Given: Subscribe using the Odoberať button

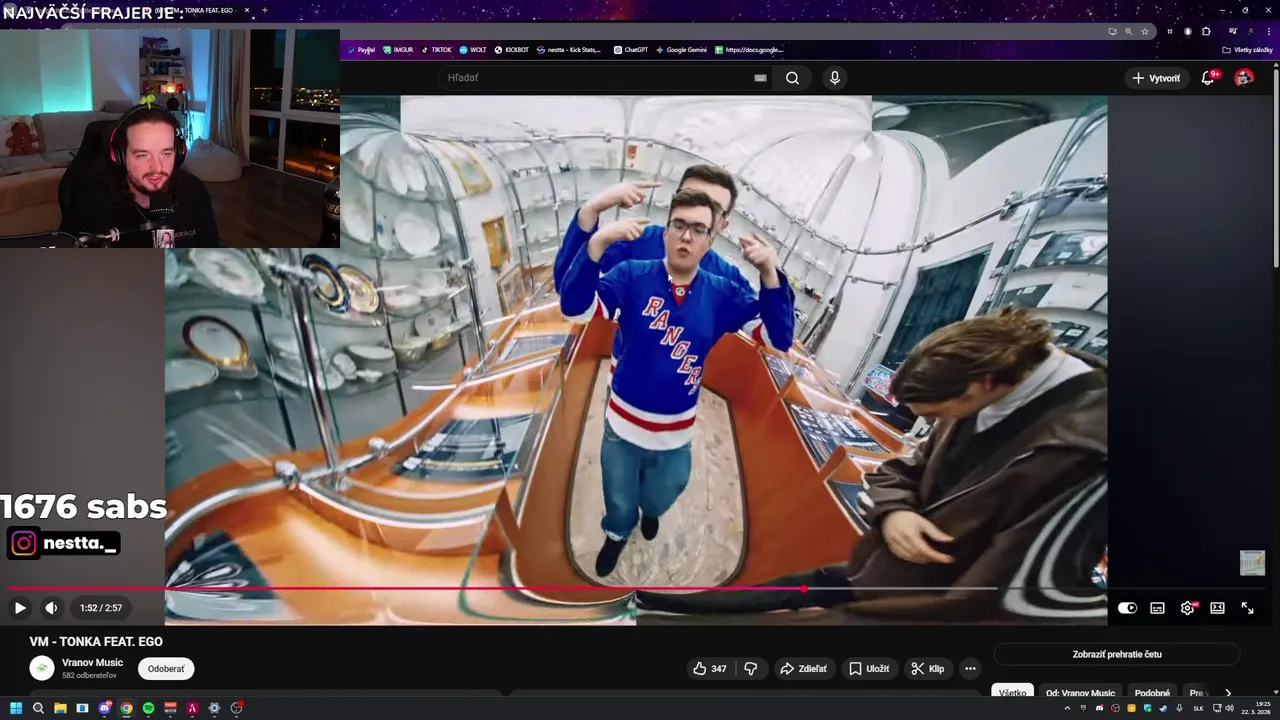Looking at the screenshot, I should [x=166, y=669].
